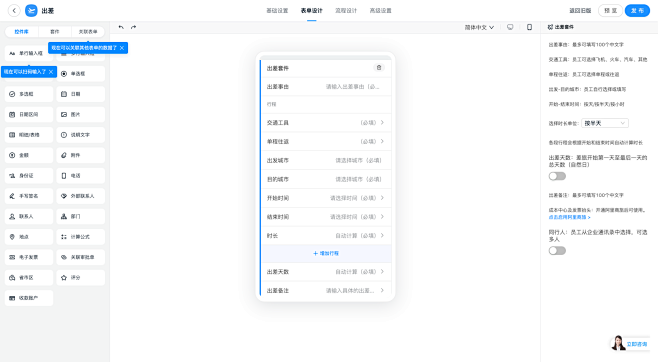658x362 pixels.
Task: Click the redo arrow
Action: coord(133,27)
